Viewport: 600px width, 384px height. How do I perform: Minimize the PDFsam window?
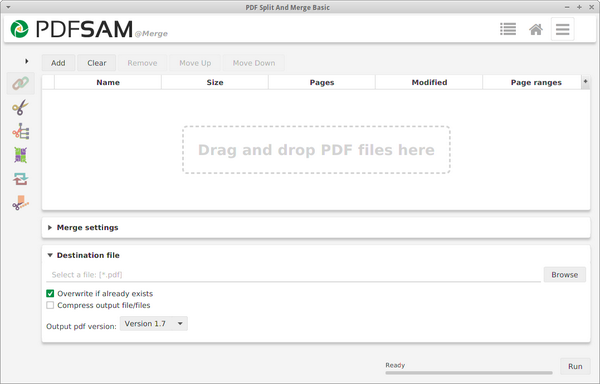(567, 7)
